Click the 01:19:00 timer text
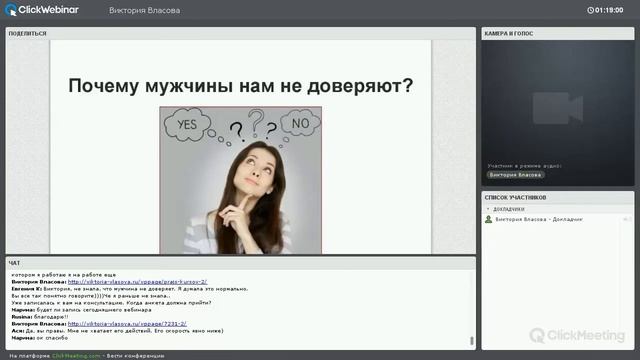The image size is (640, 360). click(x=609, y=10)
